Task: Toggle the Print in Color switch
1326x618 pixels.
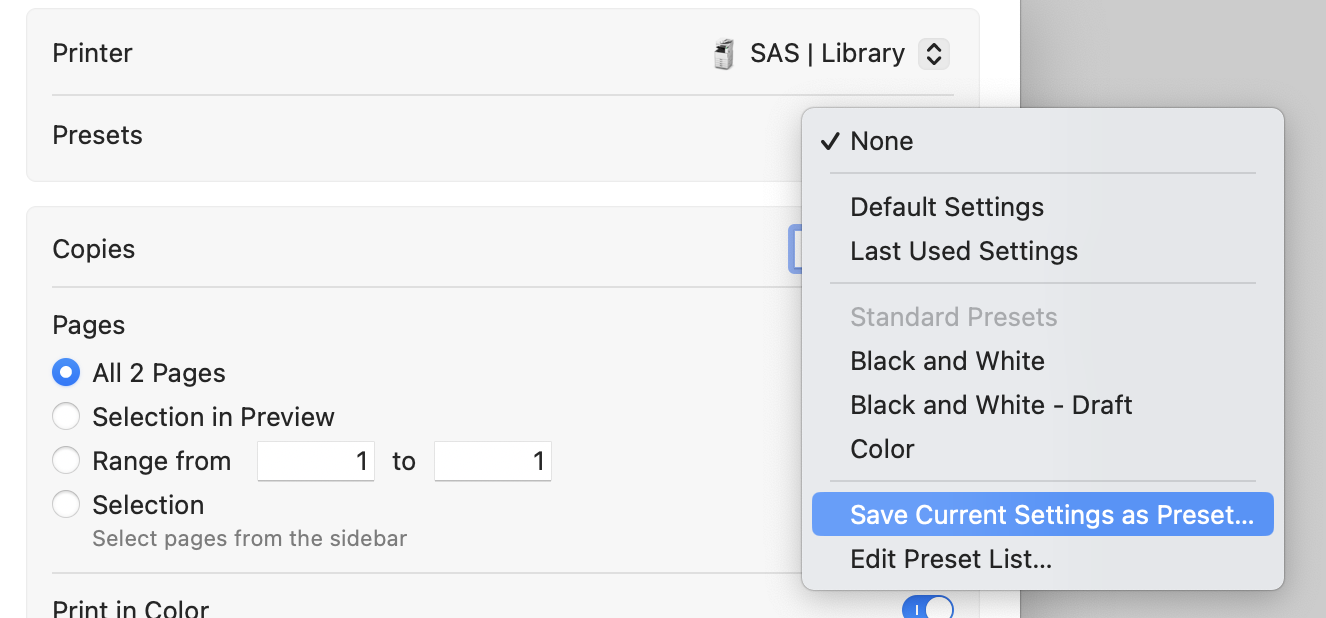Action: click(x=928, y=608)
